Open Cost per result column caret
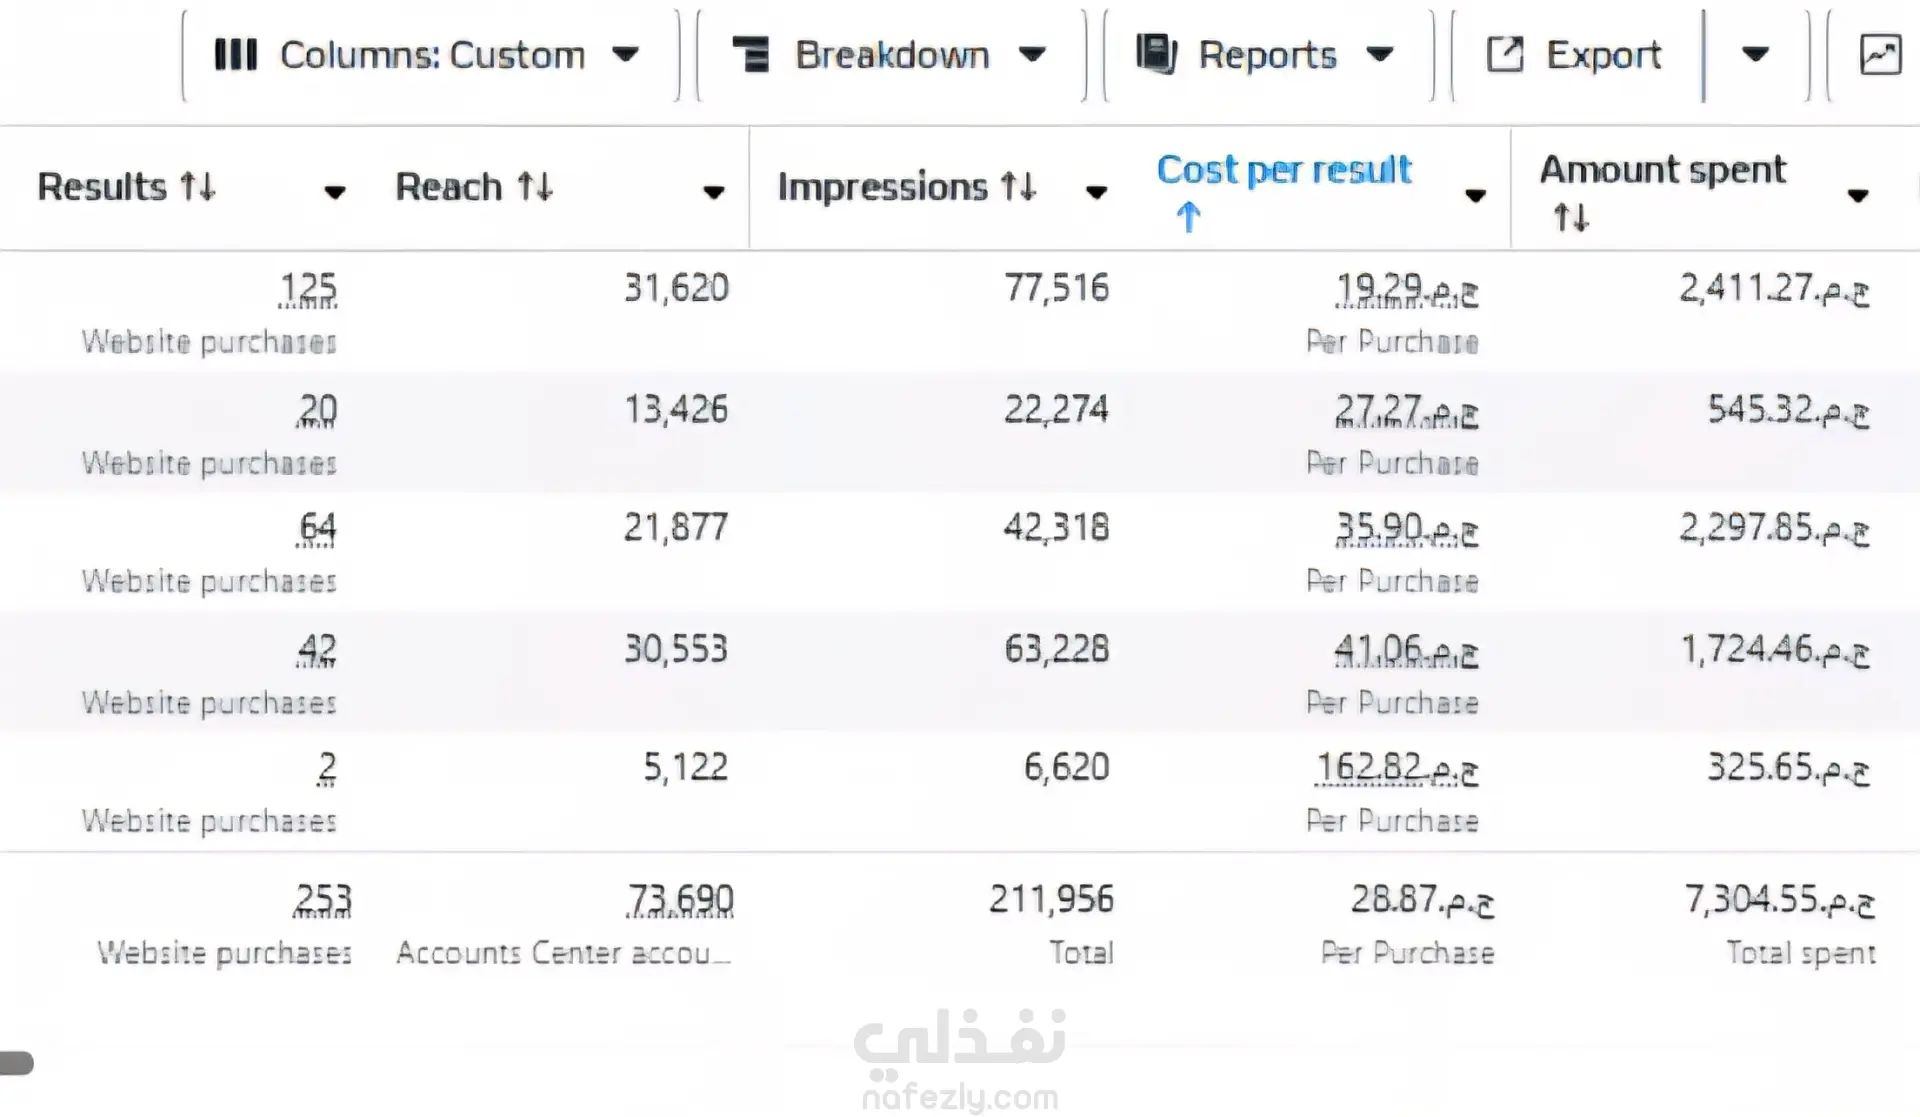The width and height of the screenshot is (1920, 1117). (1475, 196)
